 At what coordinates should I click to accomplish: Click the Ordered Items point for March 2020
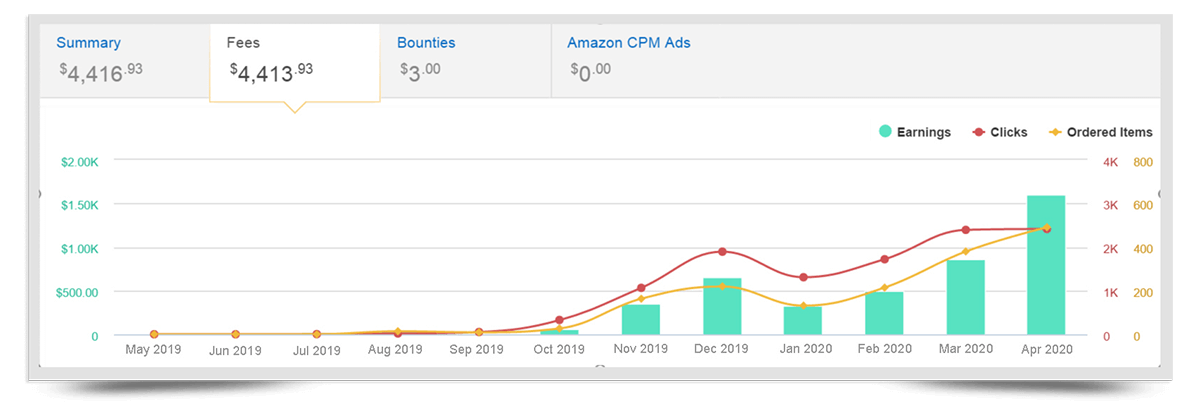coord(965,252)
